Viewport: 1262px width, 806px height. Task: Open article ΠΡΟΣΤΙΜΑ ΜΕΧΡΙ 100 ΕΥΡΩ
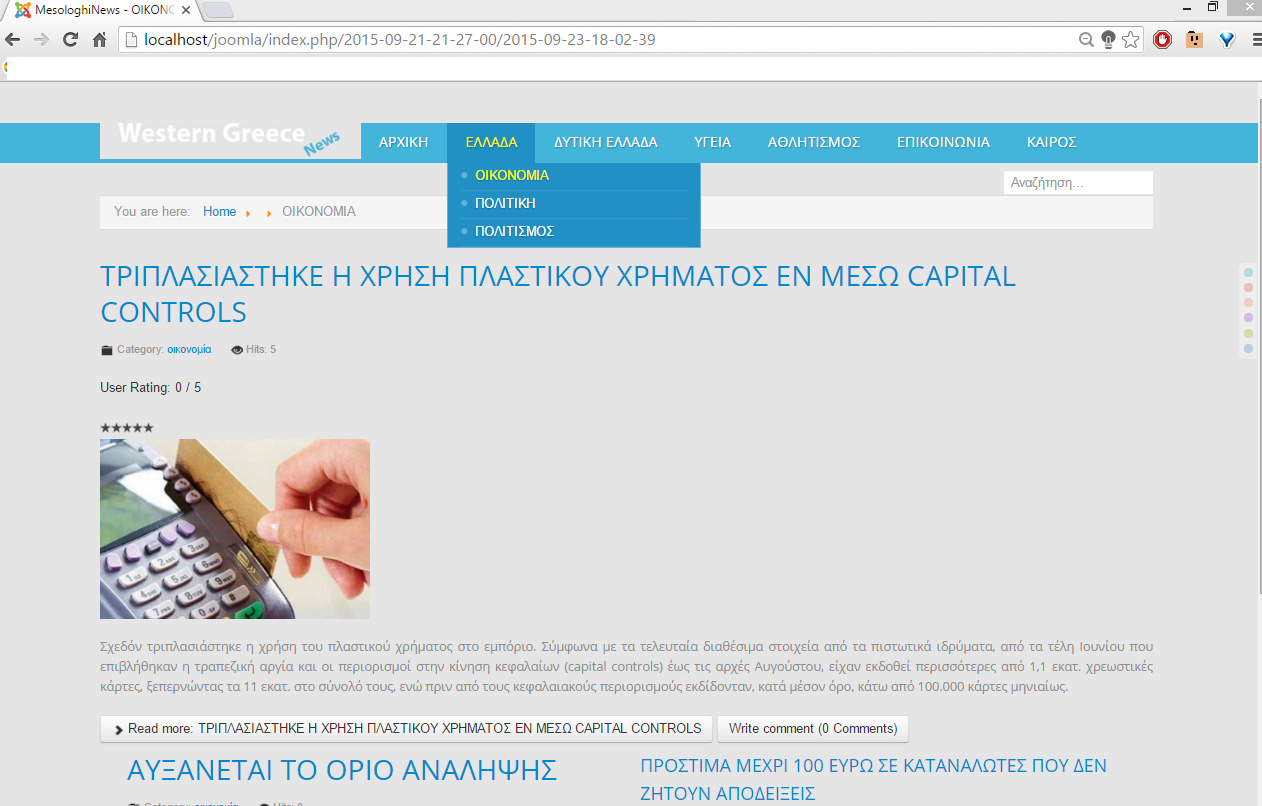(873, 779)
